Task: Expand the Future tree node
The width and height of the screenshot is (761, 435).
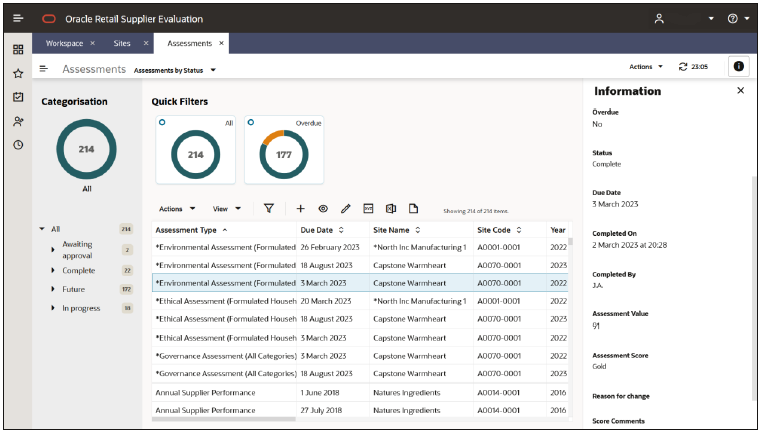Action: pos(53,289)
